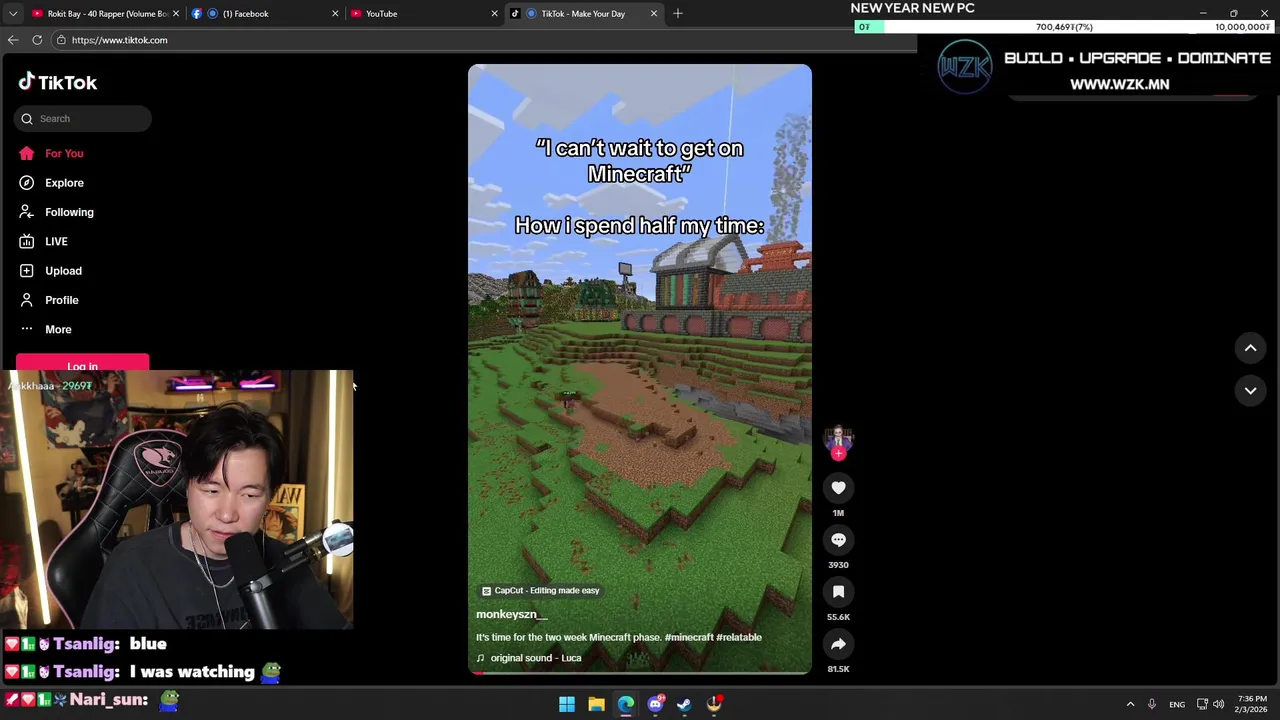Open comments via speech bubble icon
1280x720 pixels.
pos(838,540)
